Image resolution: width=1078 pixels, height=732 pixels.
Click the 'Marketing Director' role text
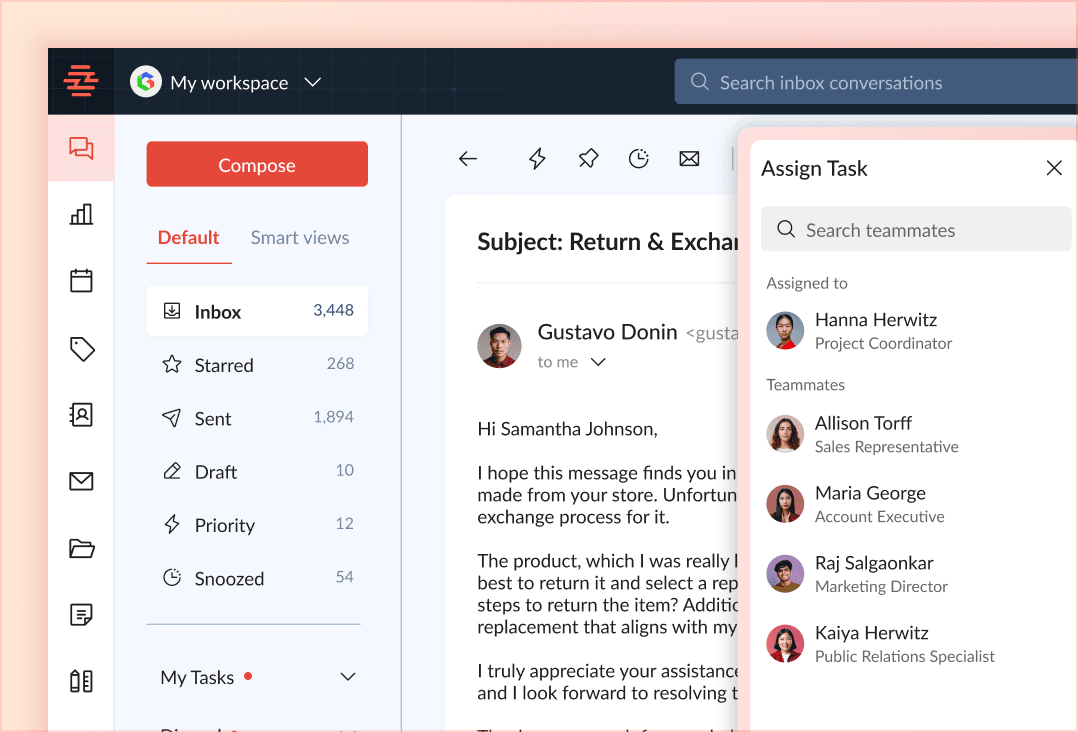pyautogui.click(x=881, y=586)
